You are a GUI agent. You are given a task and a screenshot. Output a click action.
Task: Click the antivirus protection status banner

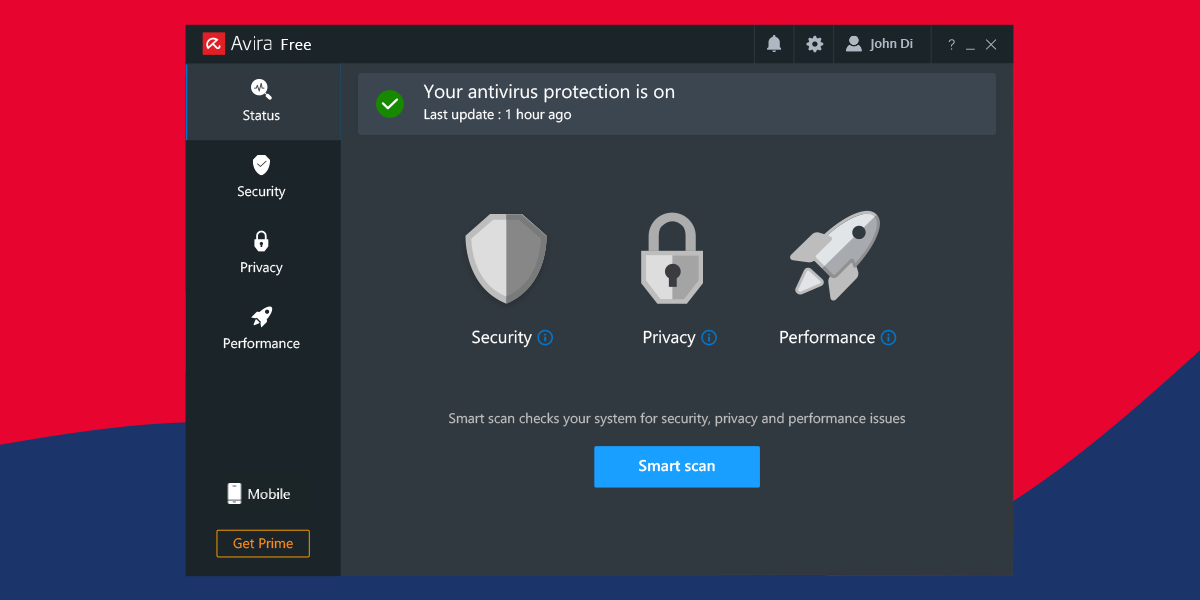[676, 103]
